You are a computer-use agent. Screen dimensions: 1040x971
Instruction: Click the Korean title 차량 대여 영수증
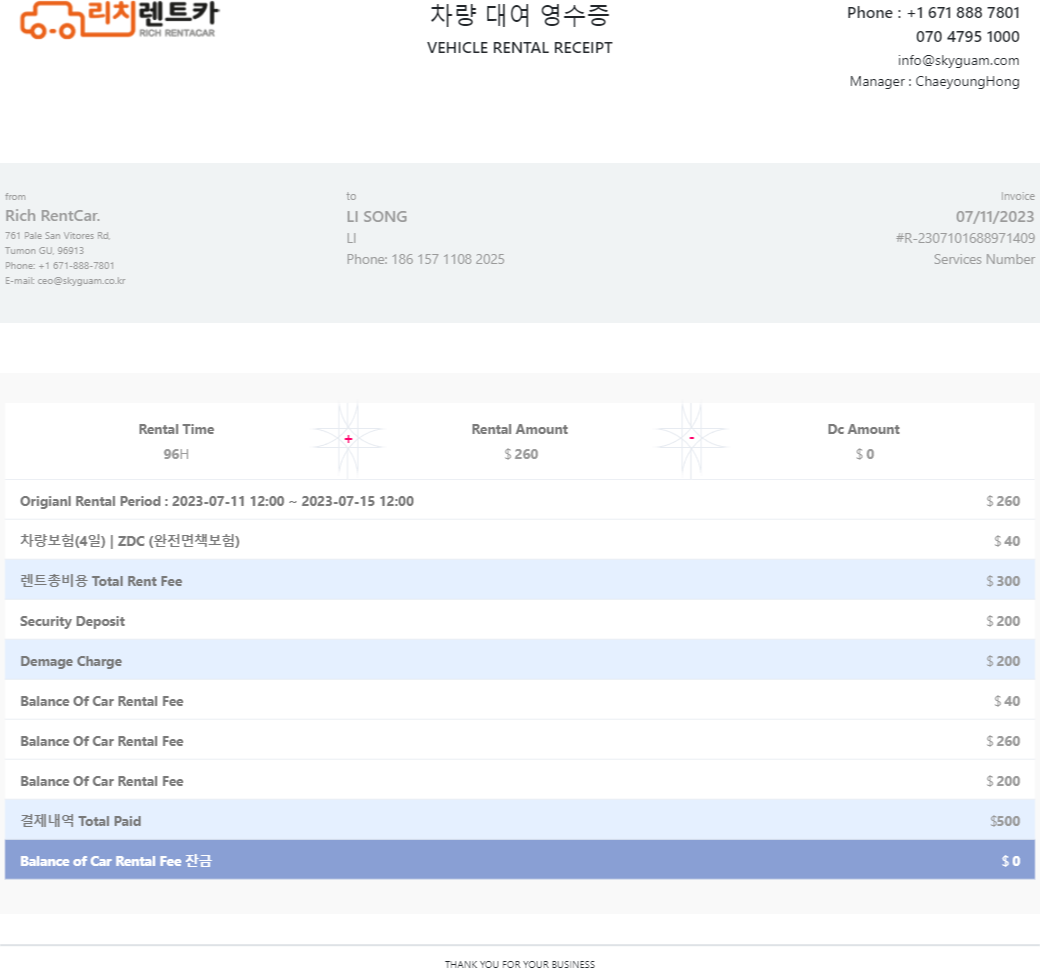coord(519,15)
